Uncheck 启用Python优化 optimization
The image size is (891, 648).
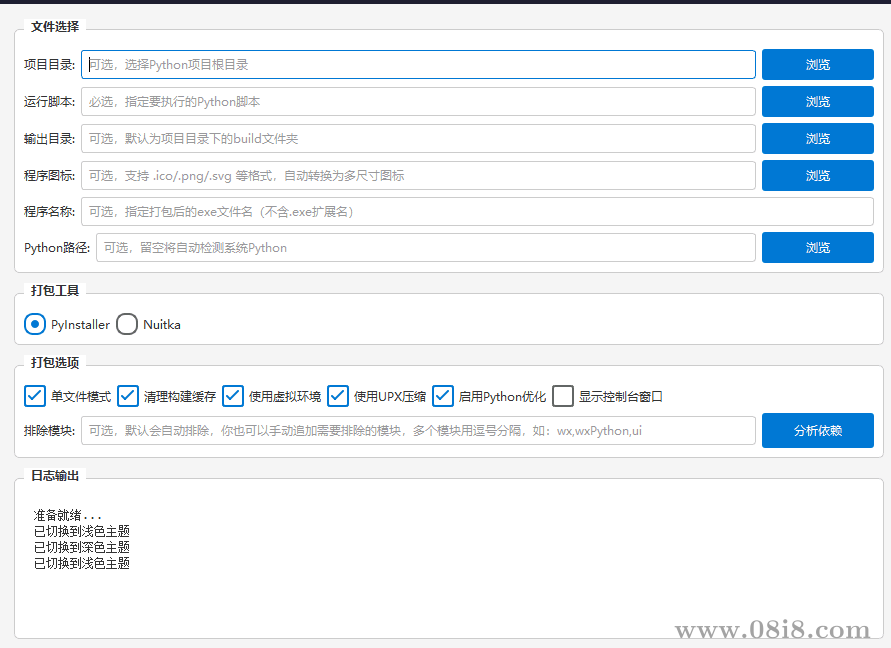click(442, 396)
